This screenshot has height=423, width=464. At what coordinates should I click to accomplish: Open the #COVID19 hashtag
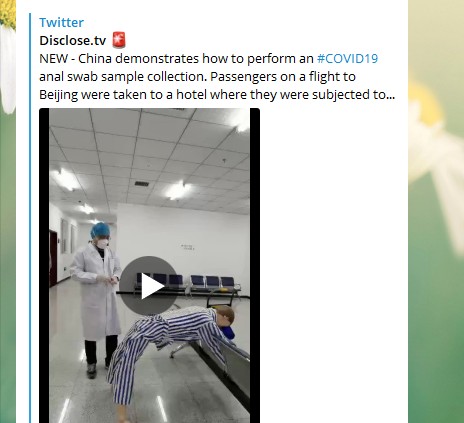[347, 59]
